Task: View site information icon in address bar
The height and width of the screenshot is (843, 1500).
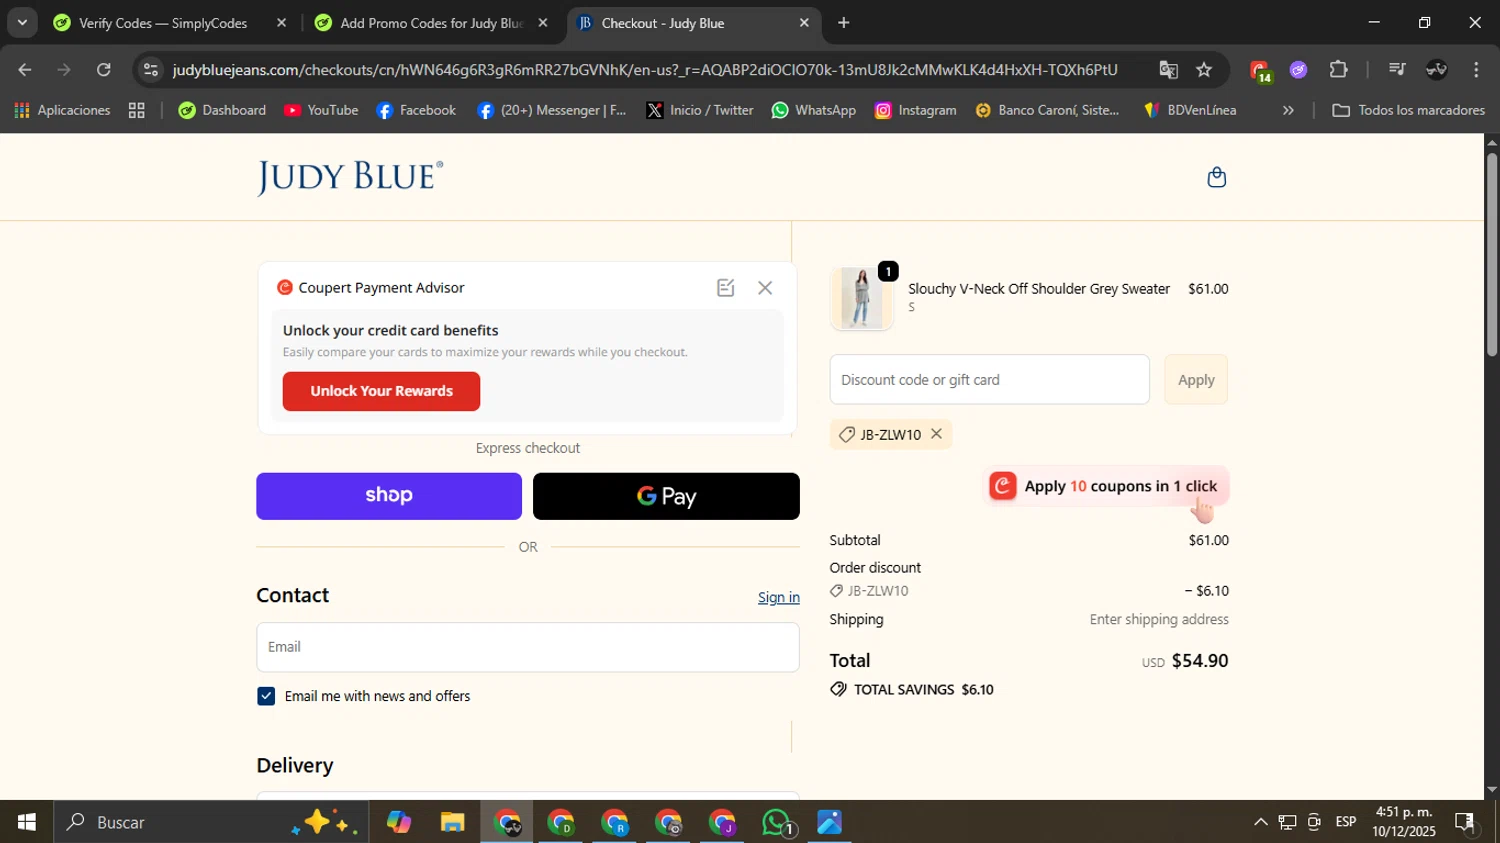Action: click(150, 70)
